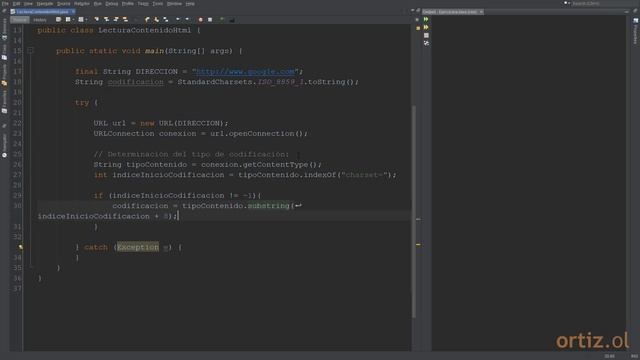Screen dimensions: 640x360
Task: Click the Find Previous Occurrence icon
Action: click(106, 19)
